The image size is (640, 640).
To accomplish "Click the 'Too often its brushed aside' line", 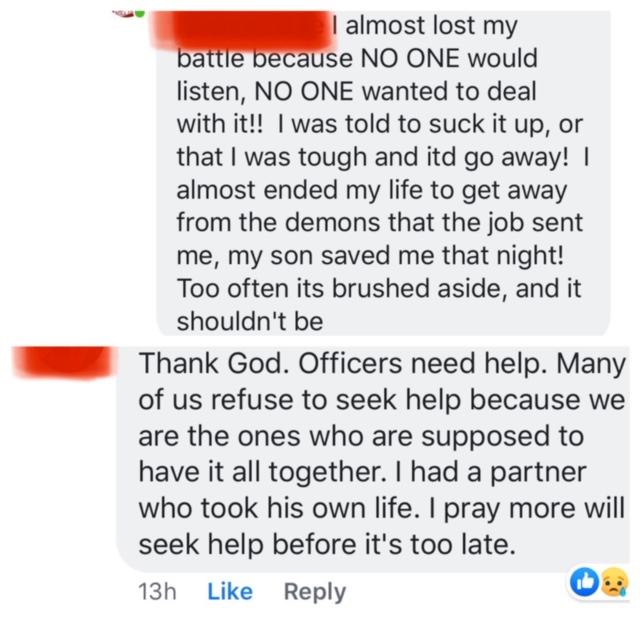I will tap(342, 289).
